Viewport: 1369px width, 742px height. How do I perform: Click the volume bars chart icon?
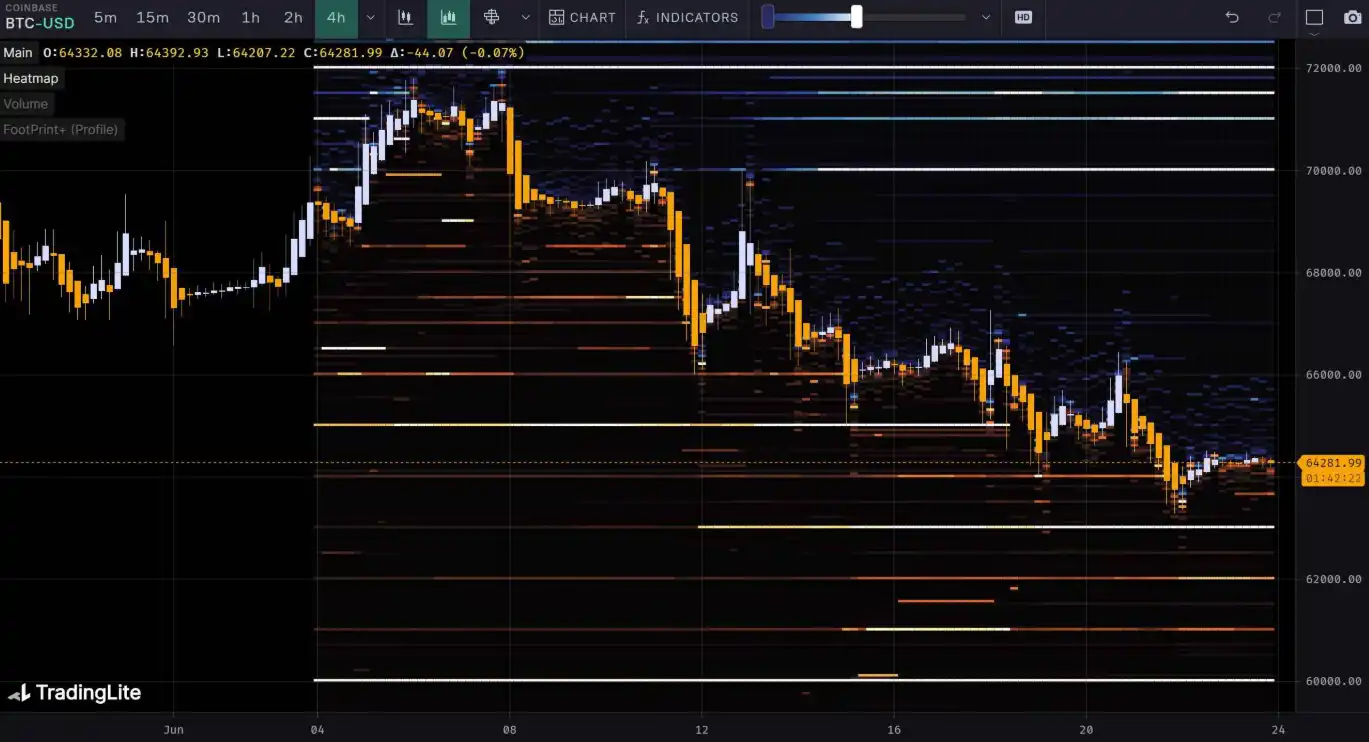(448, 17)
